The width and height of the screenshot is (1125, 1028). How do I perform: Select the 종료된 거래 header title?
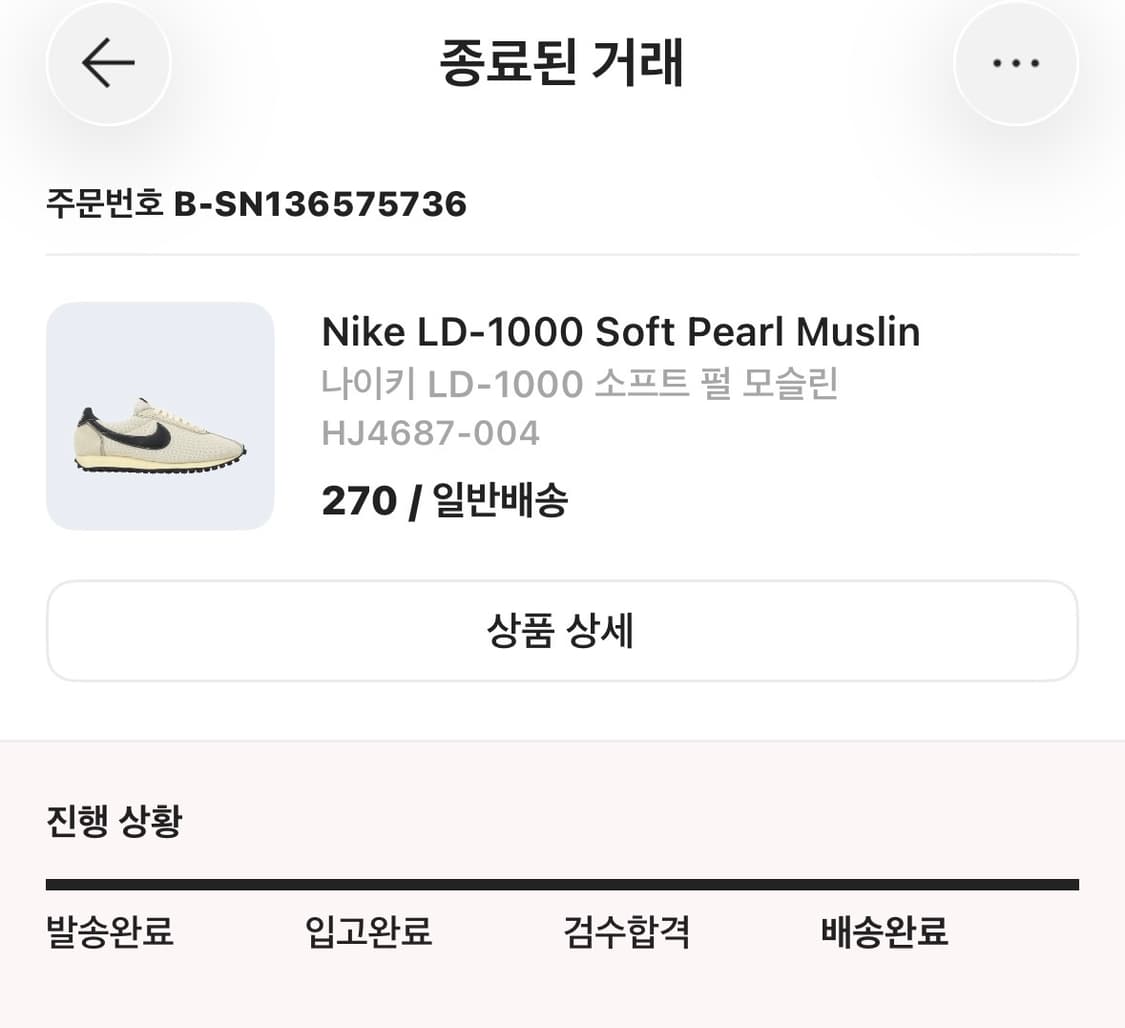562,60
